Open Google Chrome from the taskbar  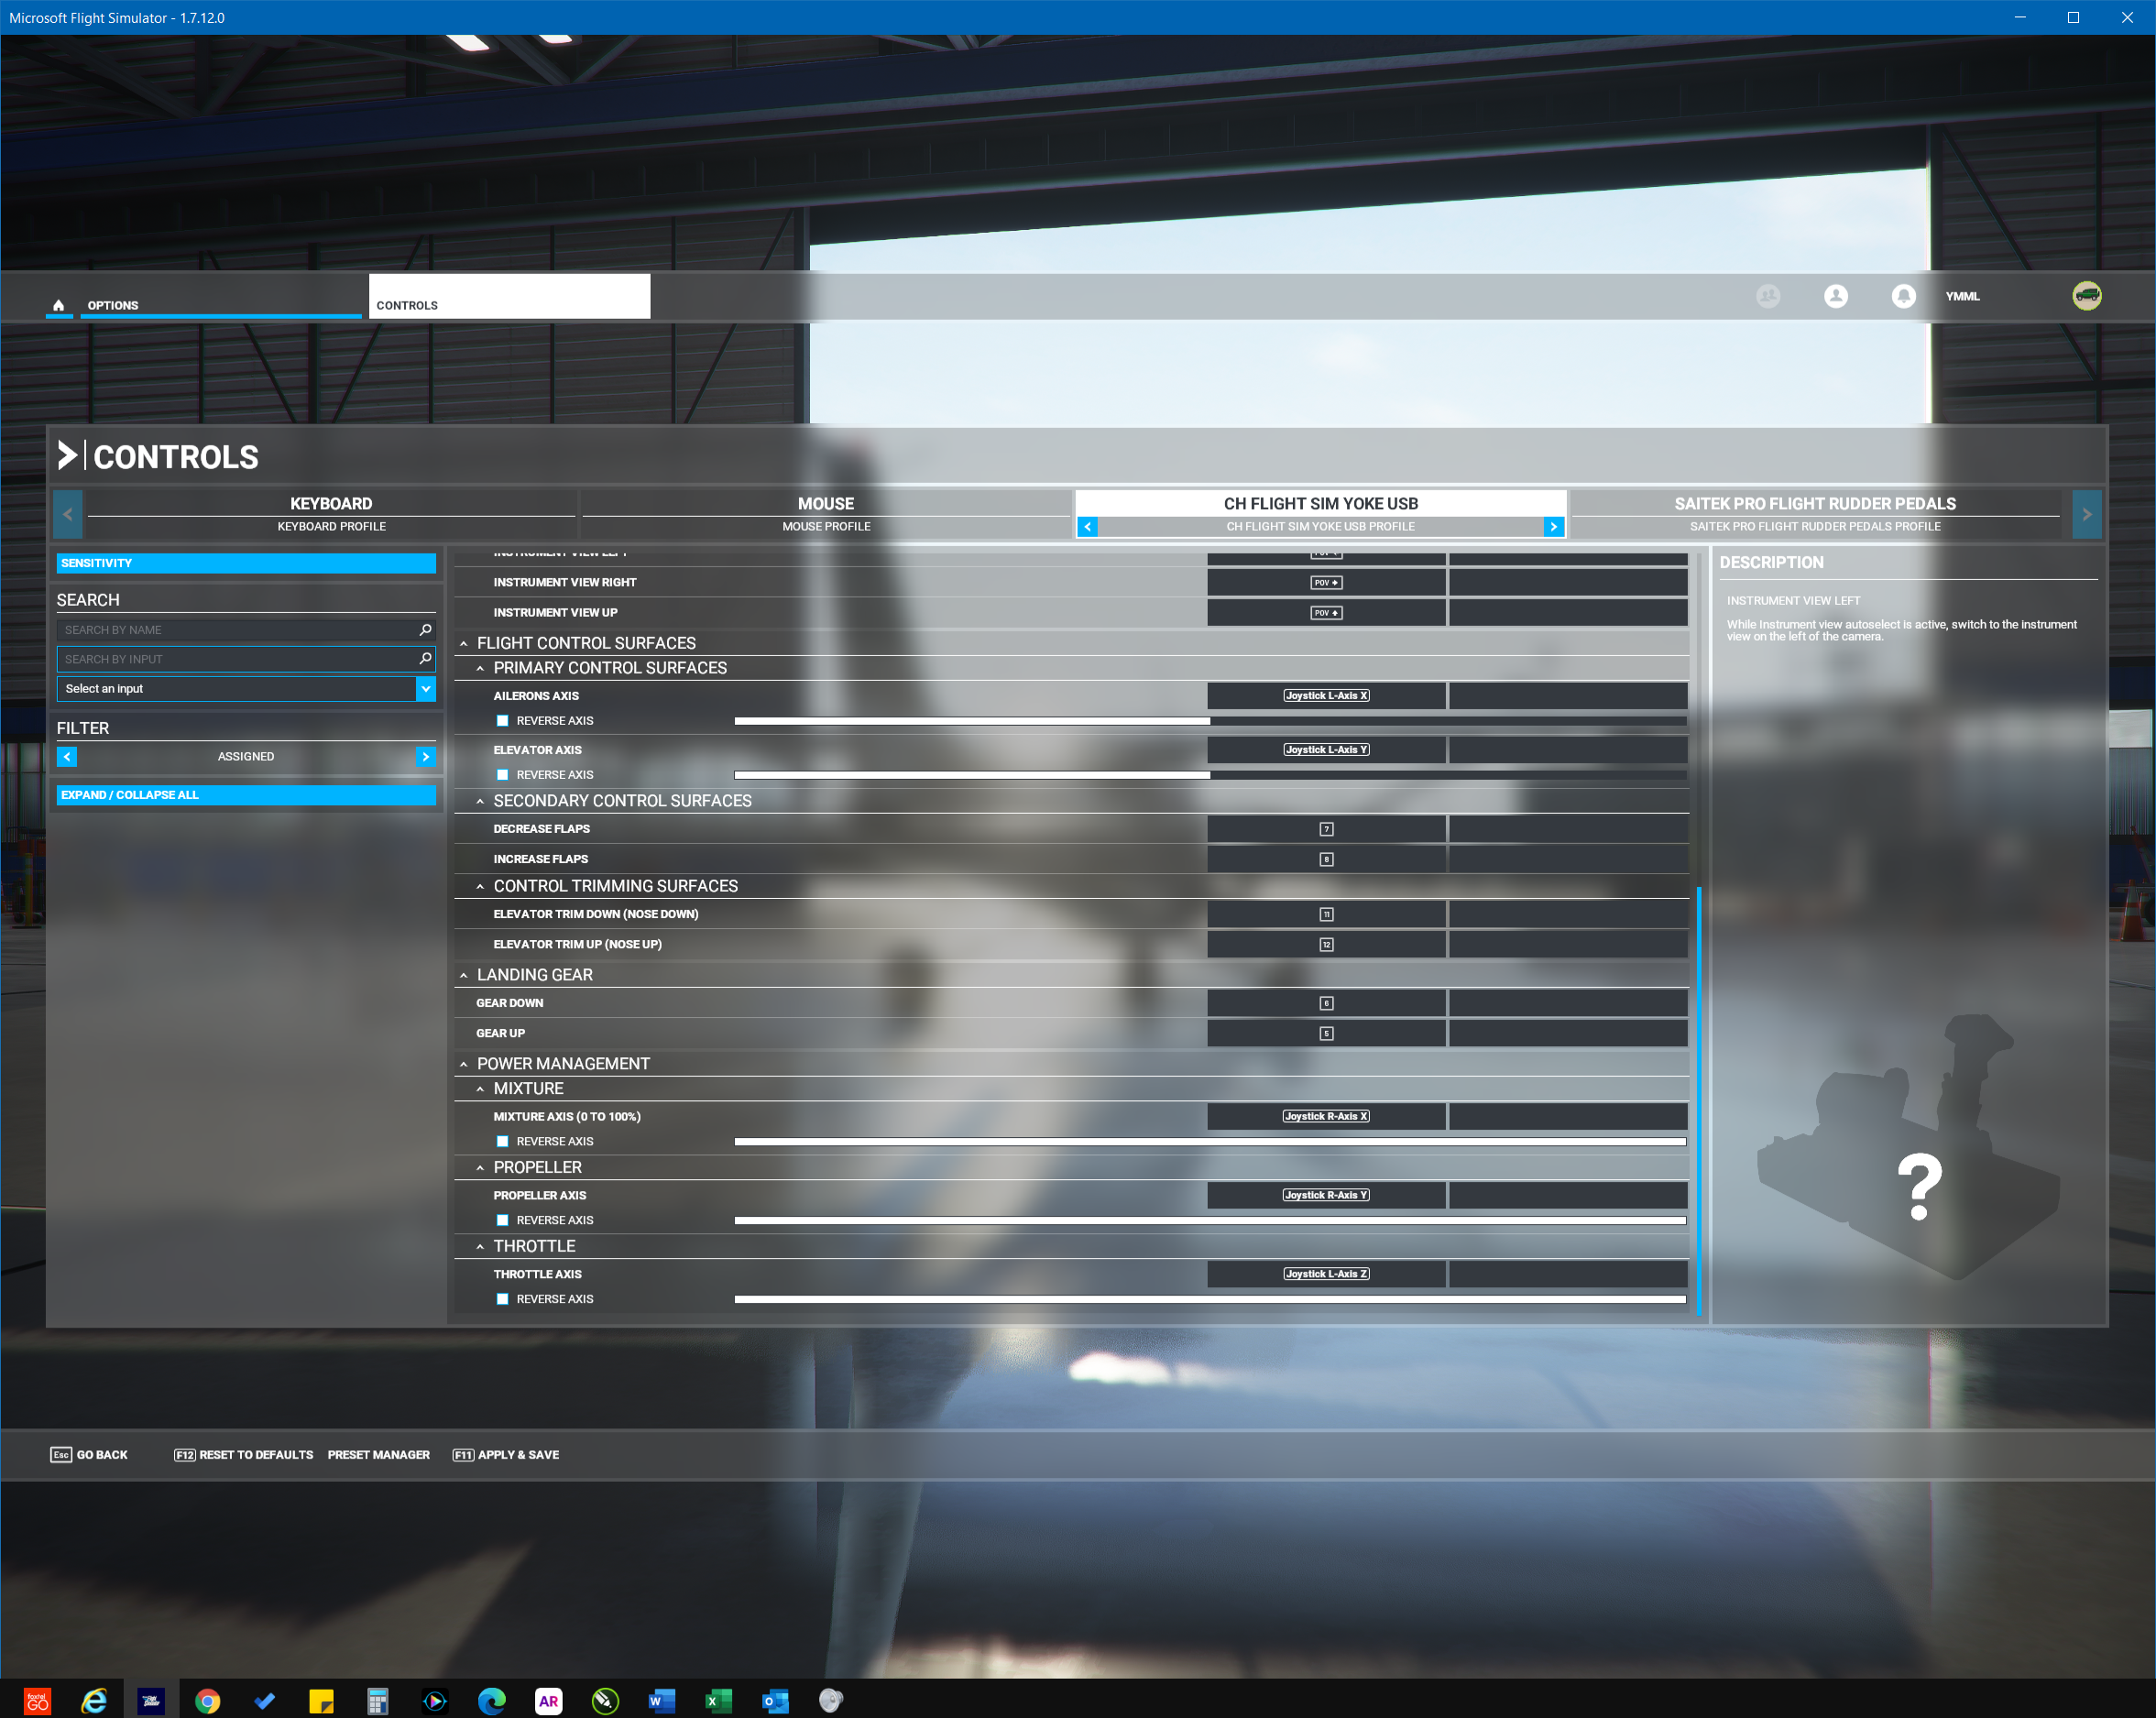(208, 1700)
